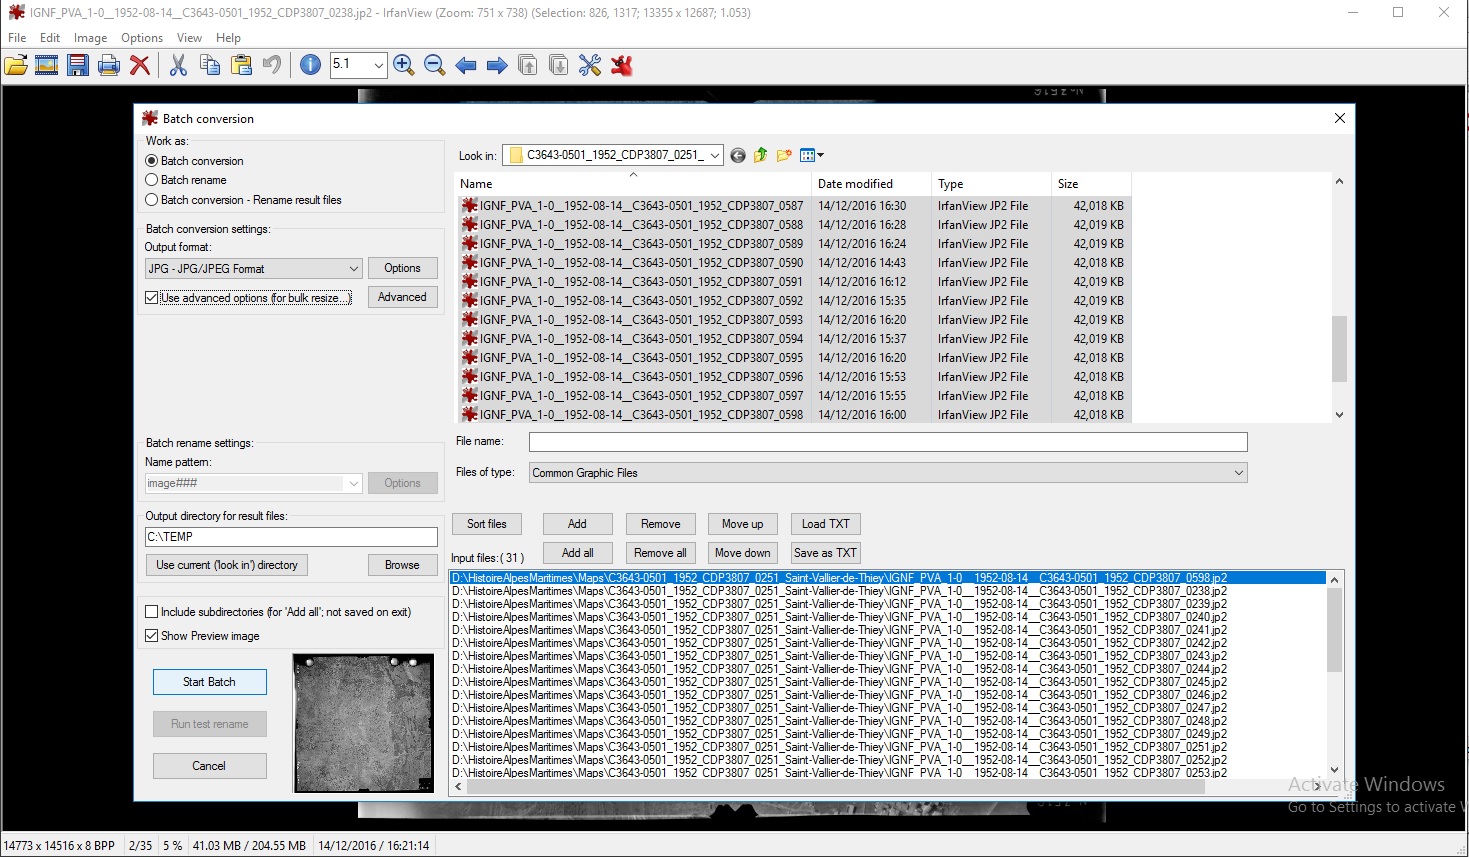Screen dimensions: 1469x857
Task: Open the Help menu
Action: [x=228, y=38]
